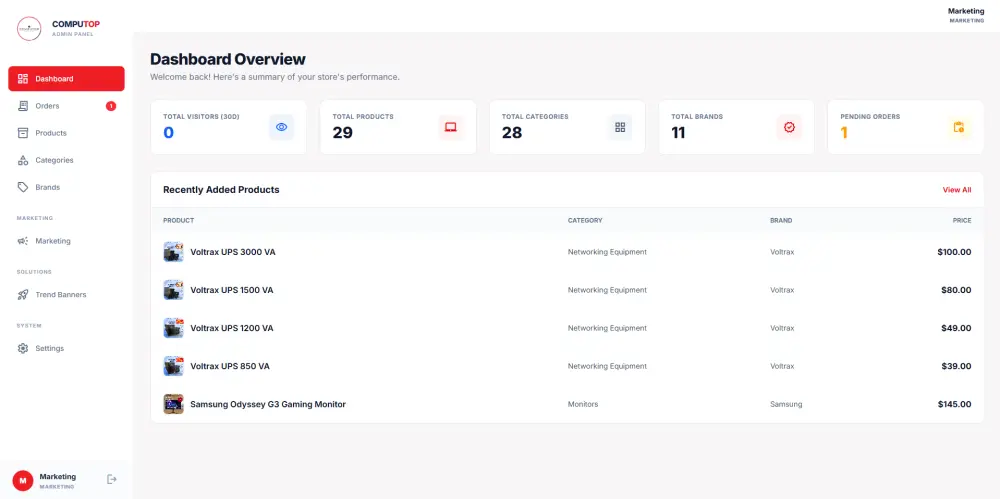Viewport: 1000px width, 499px height.
Task: Go to Products in the sidebar
Action: coord(66,133)
